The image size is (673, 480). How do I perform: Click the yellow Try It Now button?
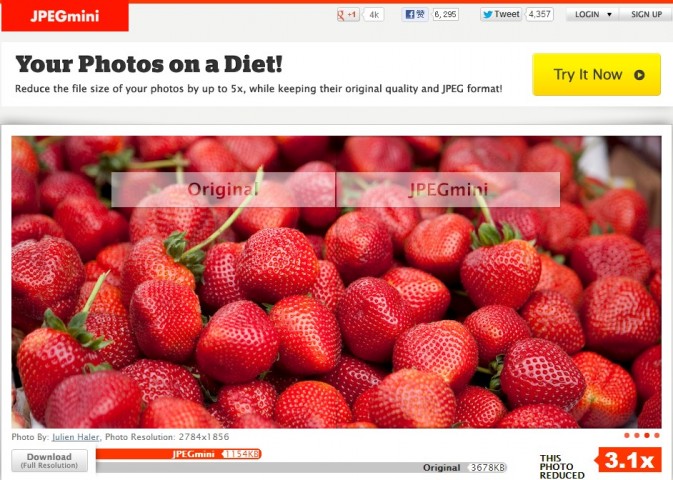(596, 74)
